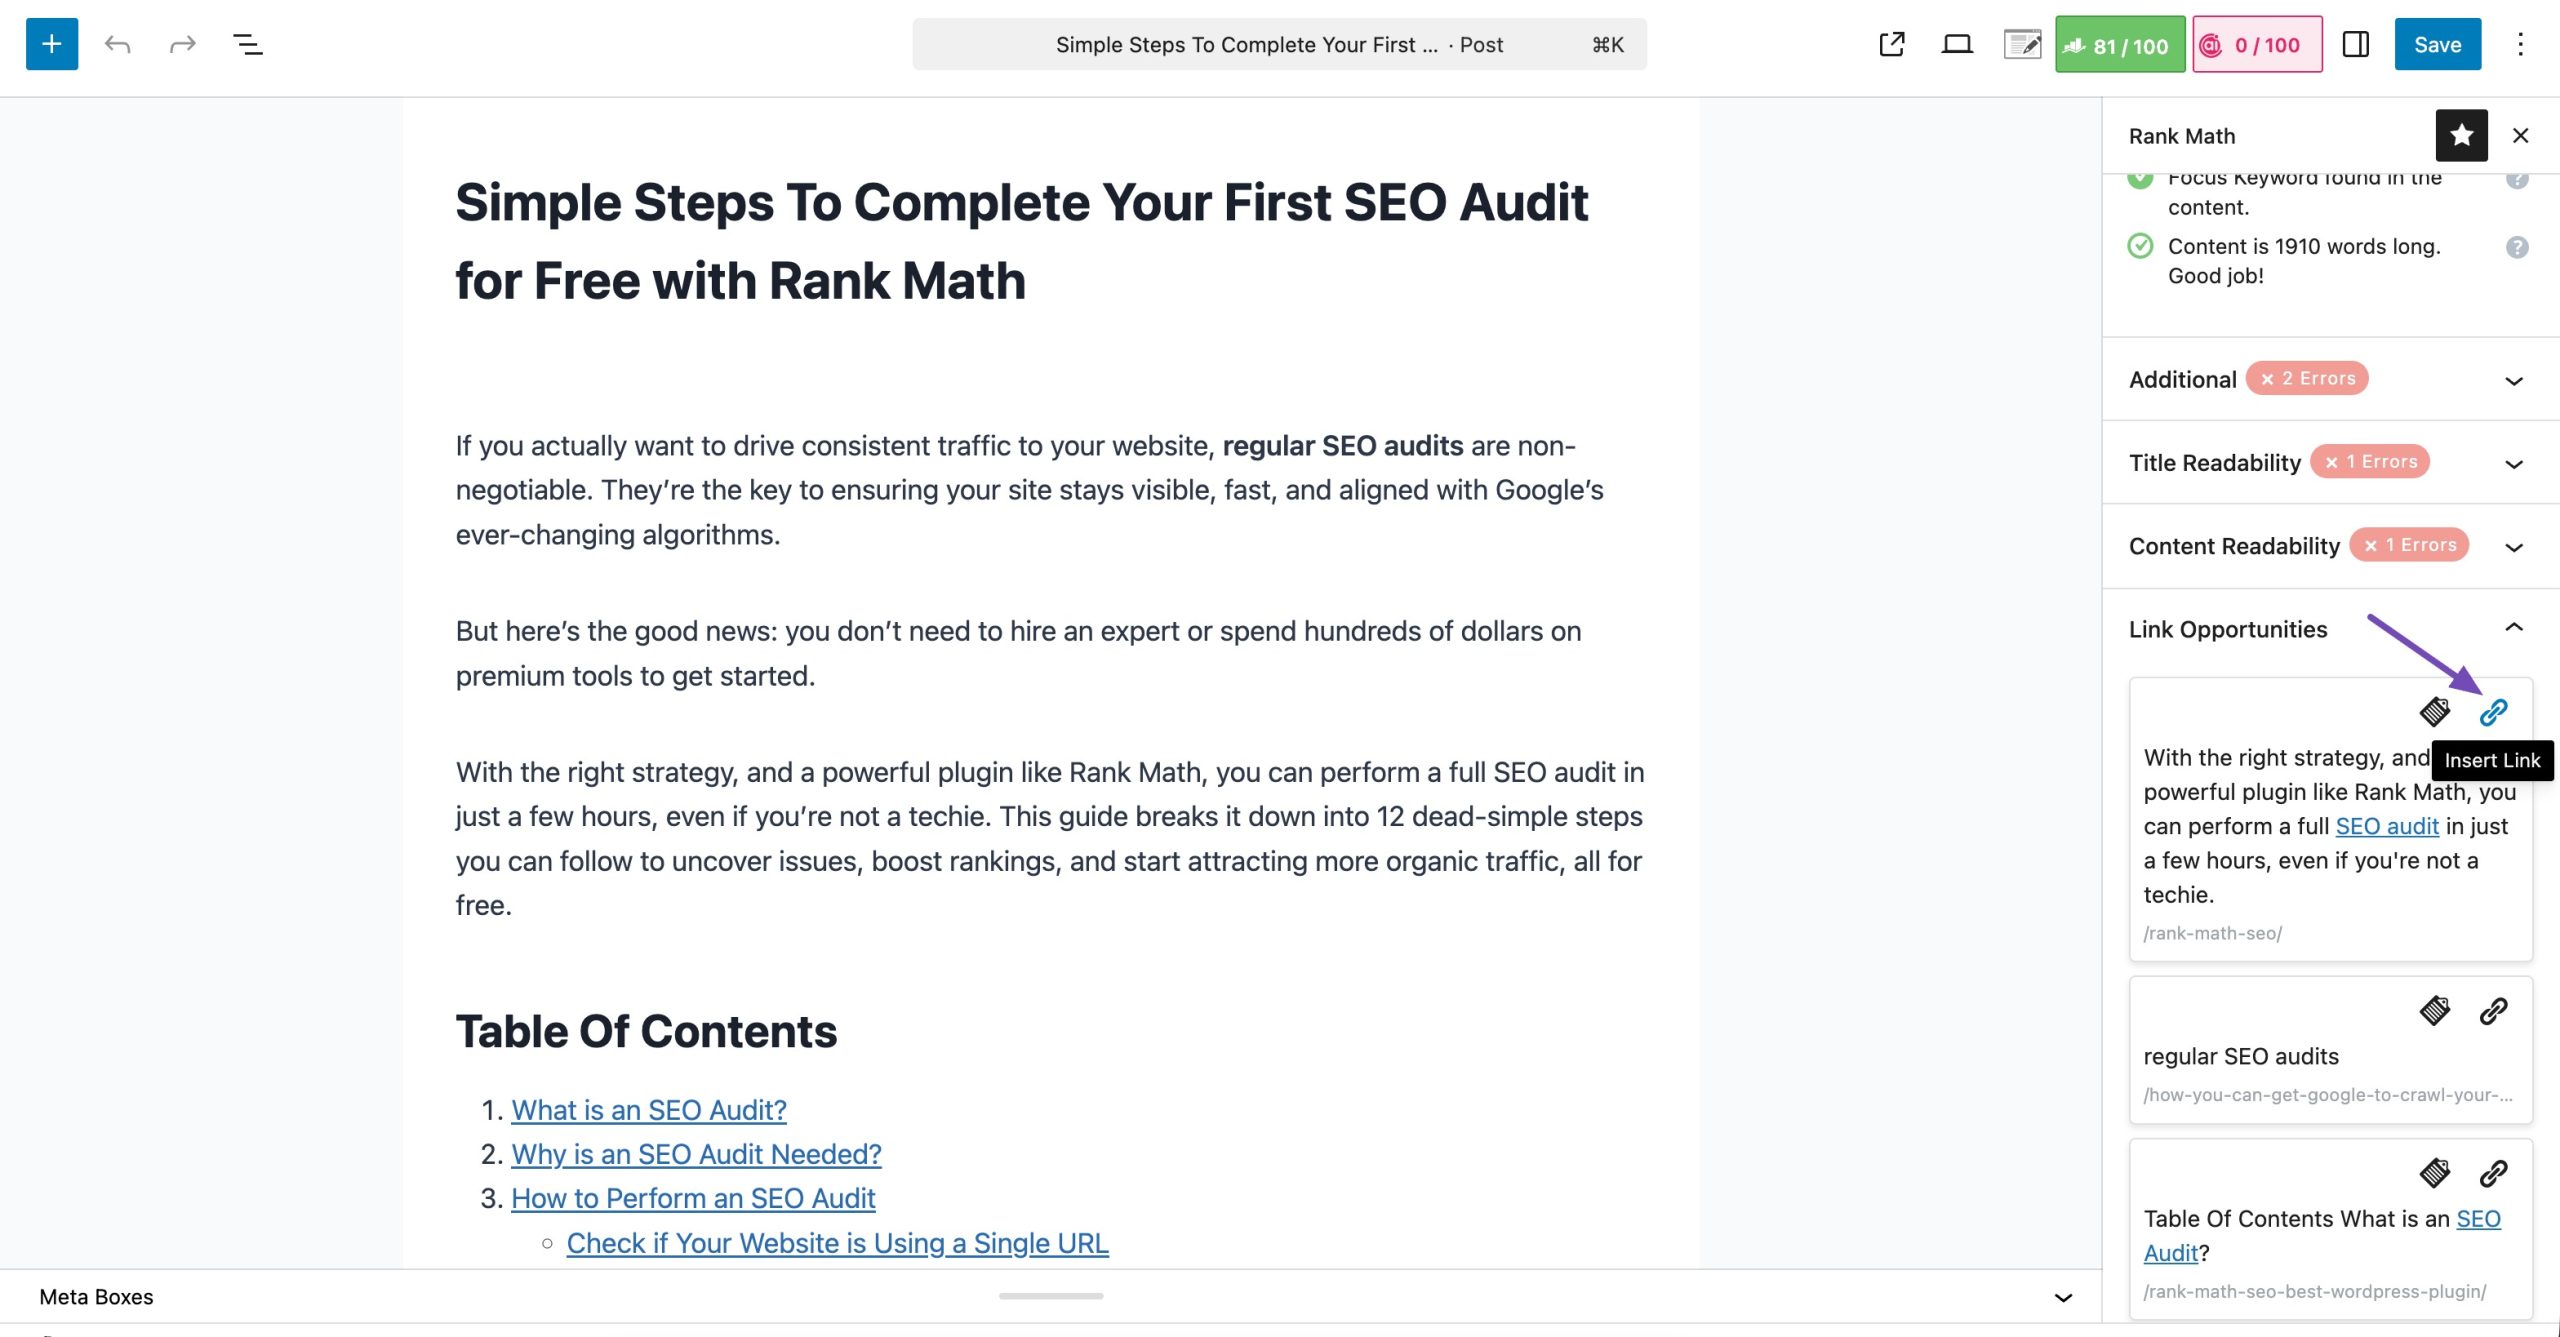
Task: Click the Insert Link icon in first suggestion
Action: (x=2493, y=712)
